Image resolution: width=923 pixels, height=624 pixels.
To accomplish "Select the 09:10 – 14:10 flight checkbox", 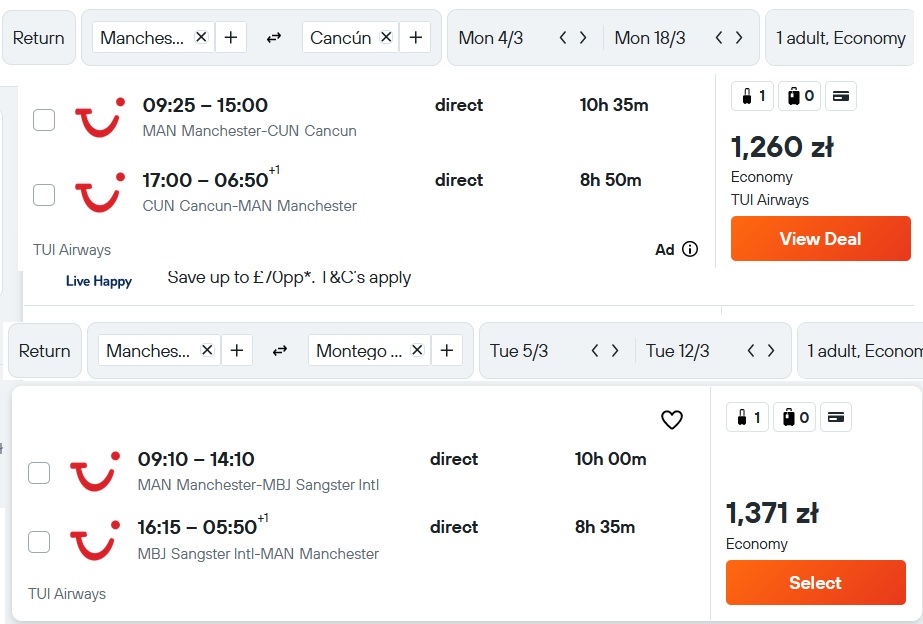I will (x=39, y=473).
